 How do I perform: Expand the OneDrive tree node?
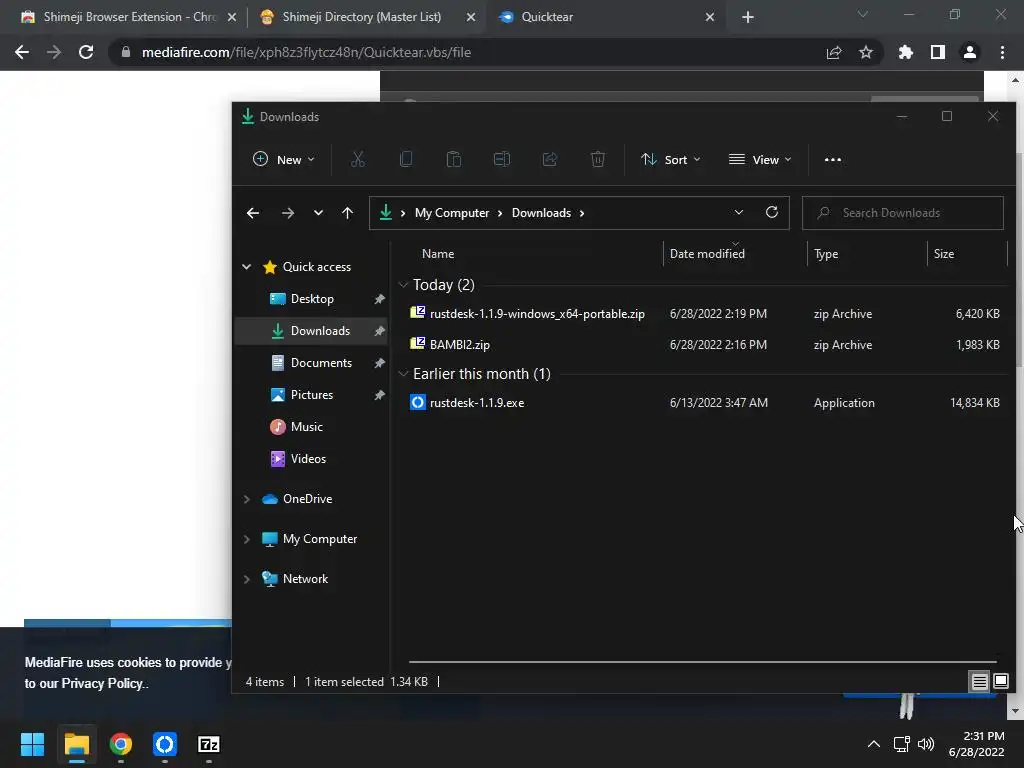pos(247,499)
